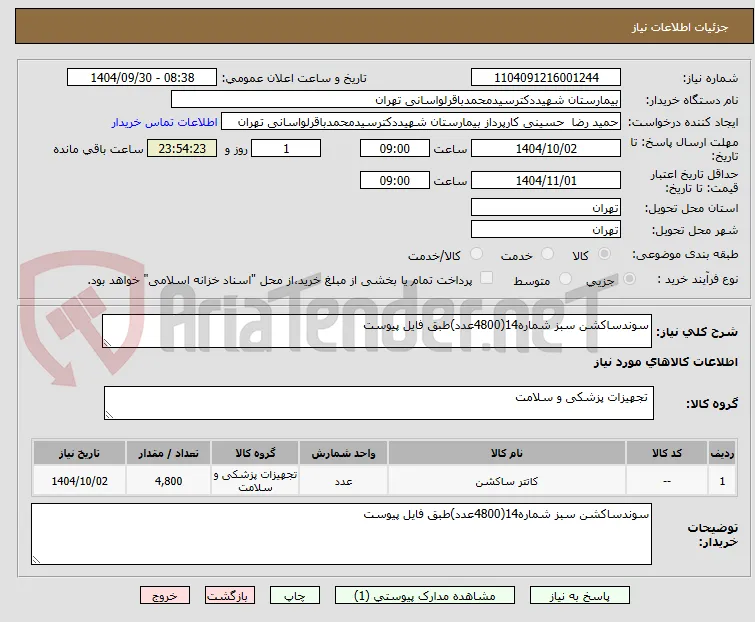
Task: Click the need number field 1104091216001244
Action: point(546,78)
